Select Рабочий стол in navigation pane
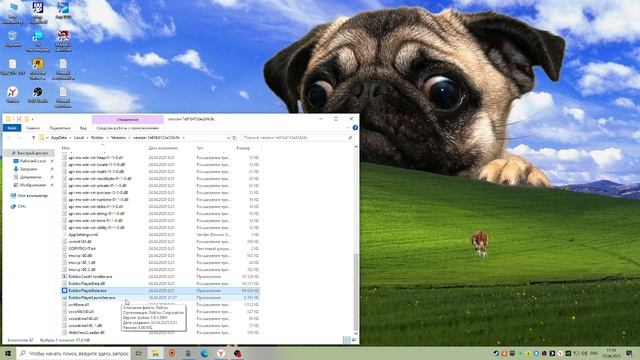 coord(32,161)
